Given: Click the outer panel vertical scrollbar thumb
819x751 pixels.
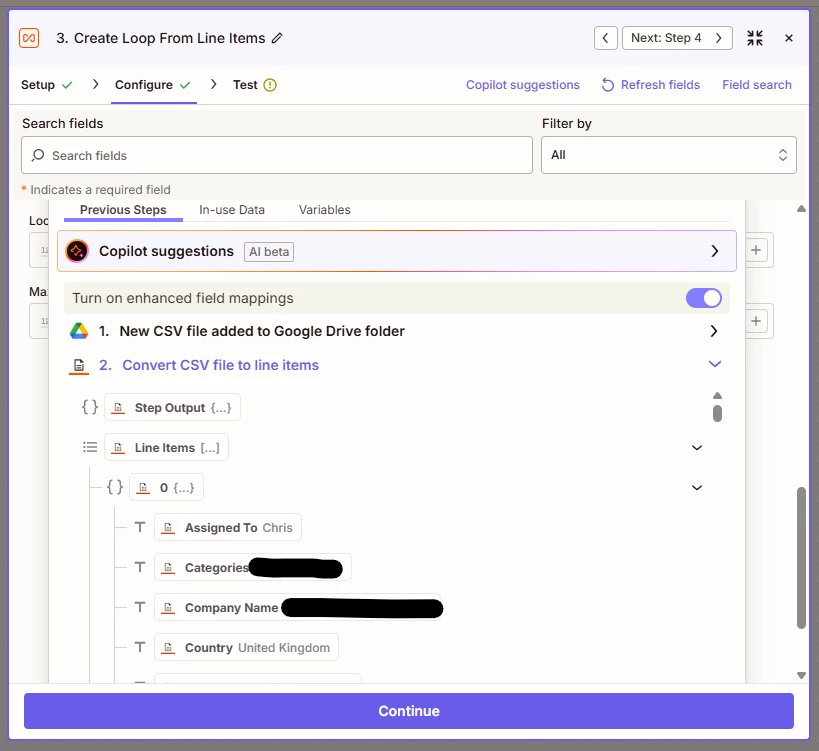Looking at the screenshot, I should tap(801, 558).
